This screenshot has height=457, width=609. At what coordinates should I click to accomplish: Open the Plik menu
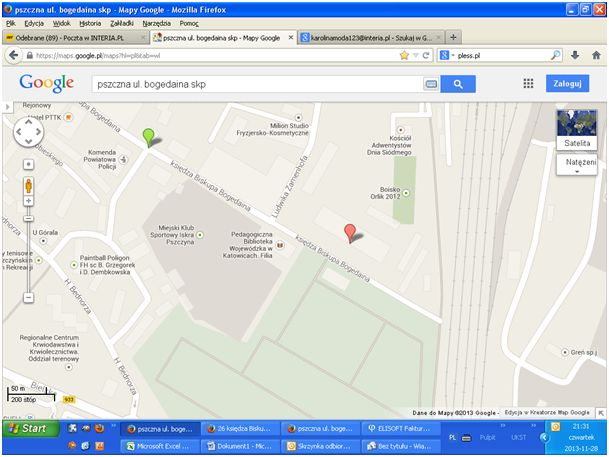coord(11,23)
